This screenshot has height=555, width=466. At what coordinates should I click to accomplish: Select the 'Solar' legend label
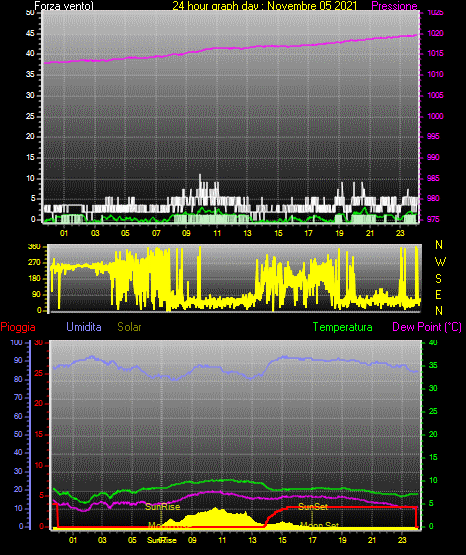[x=130, y=327]
